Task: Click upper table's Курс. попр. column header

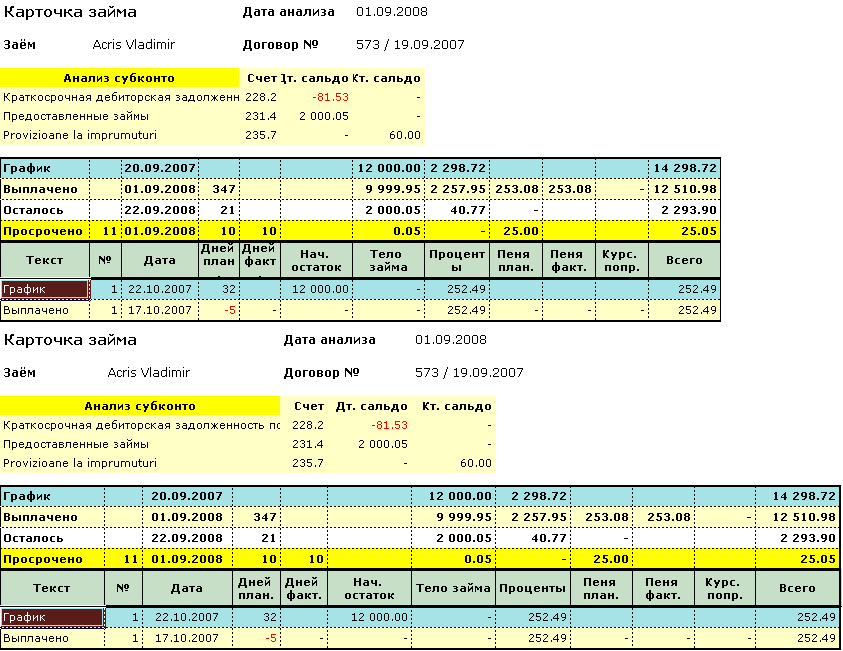Action: click(621, 260)
